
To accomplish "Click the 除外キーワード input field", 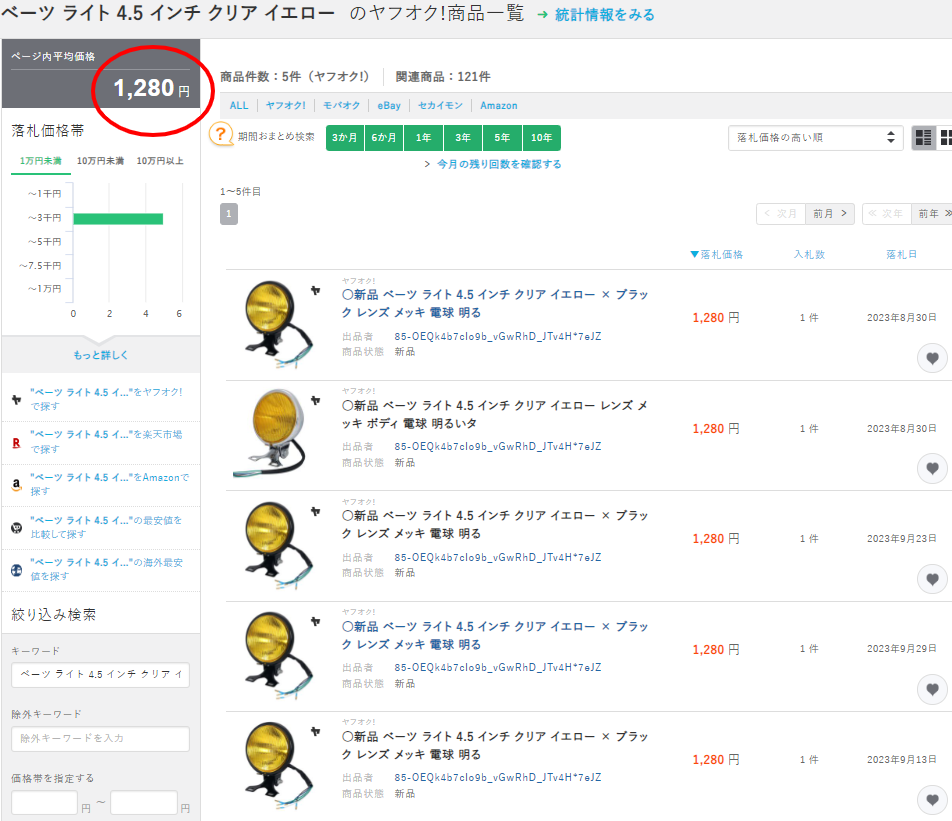I will [100, 739].
